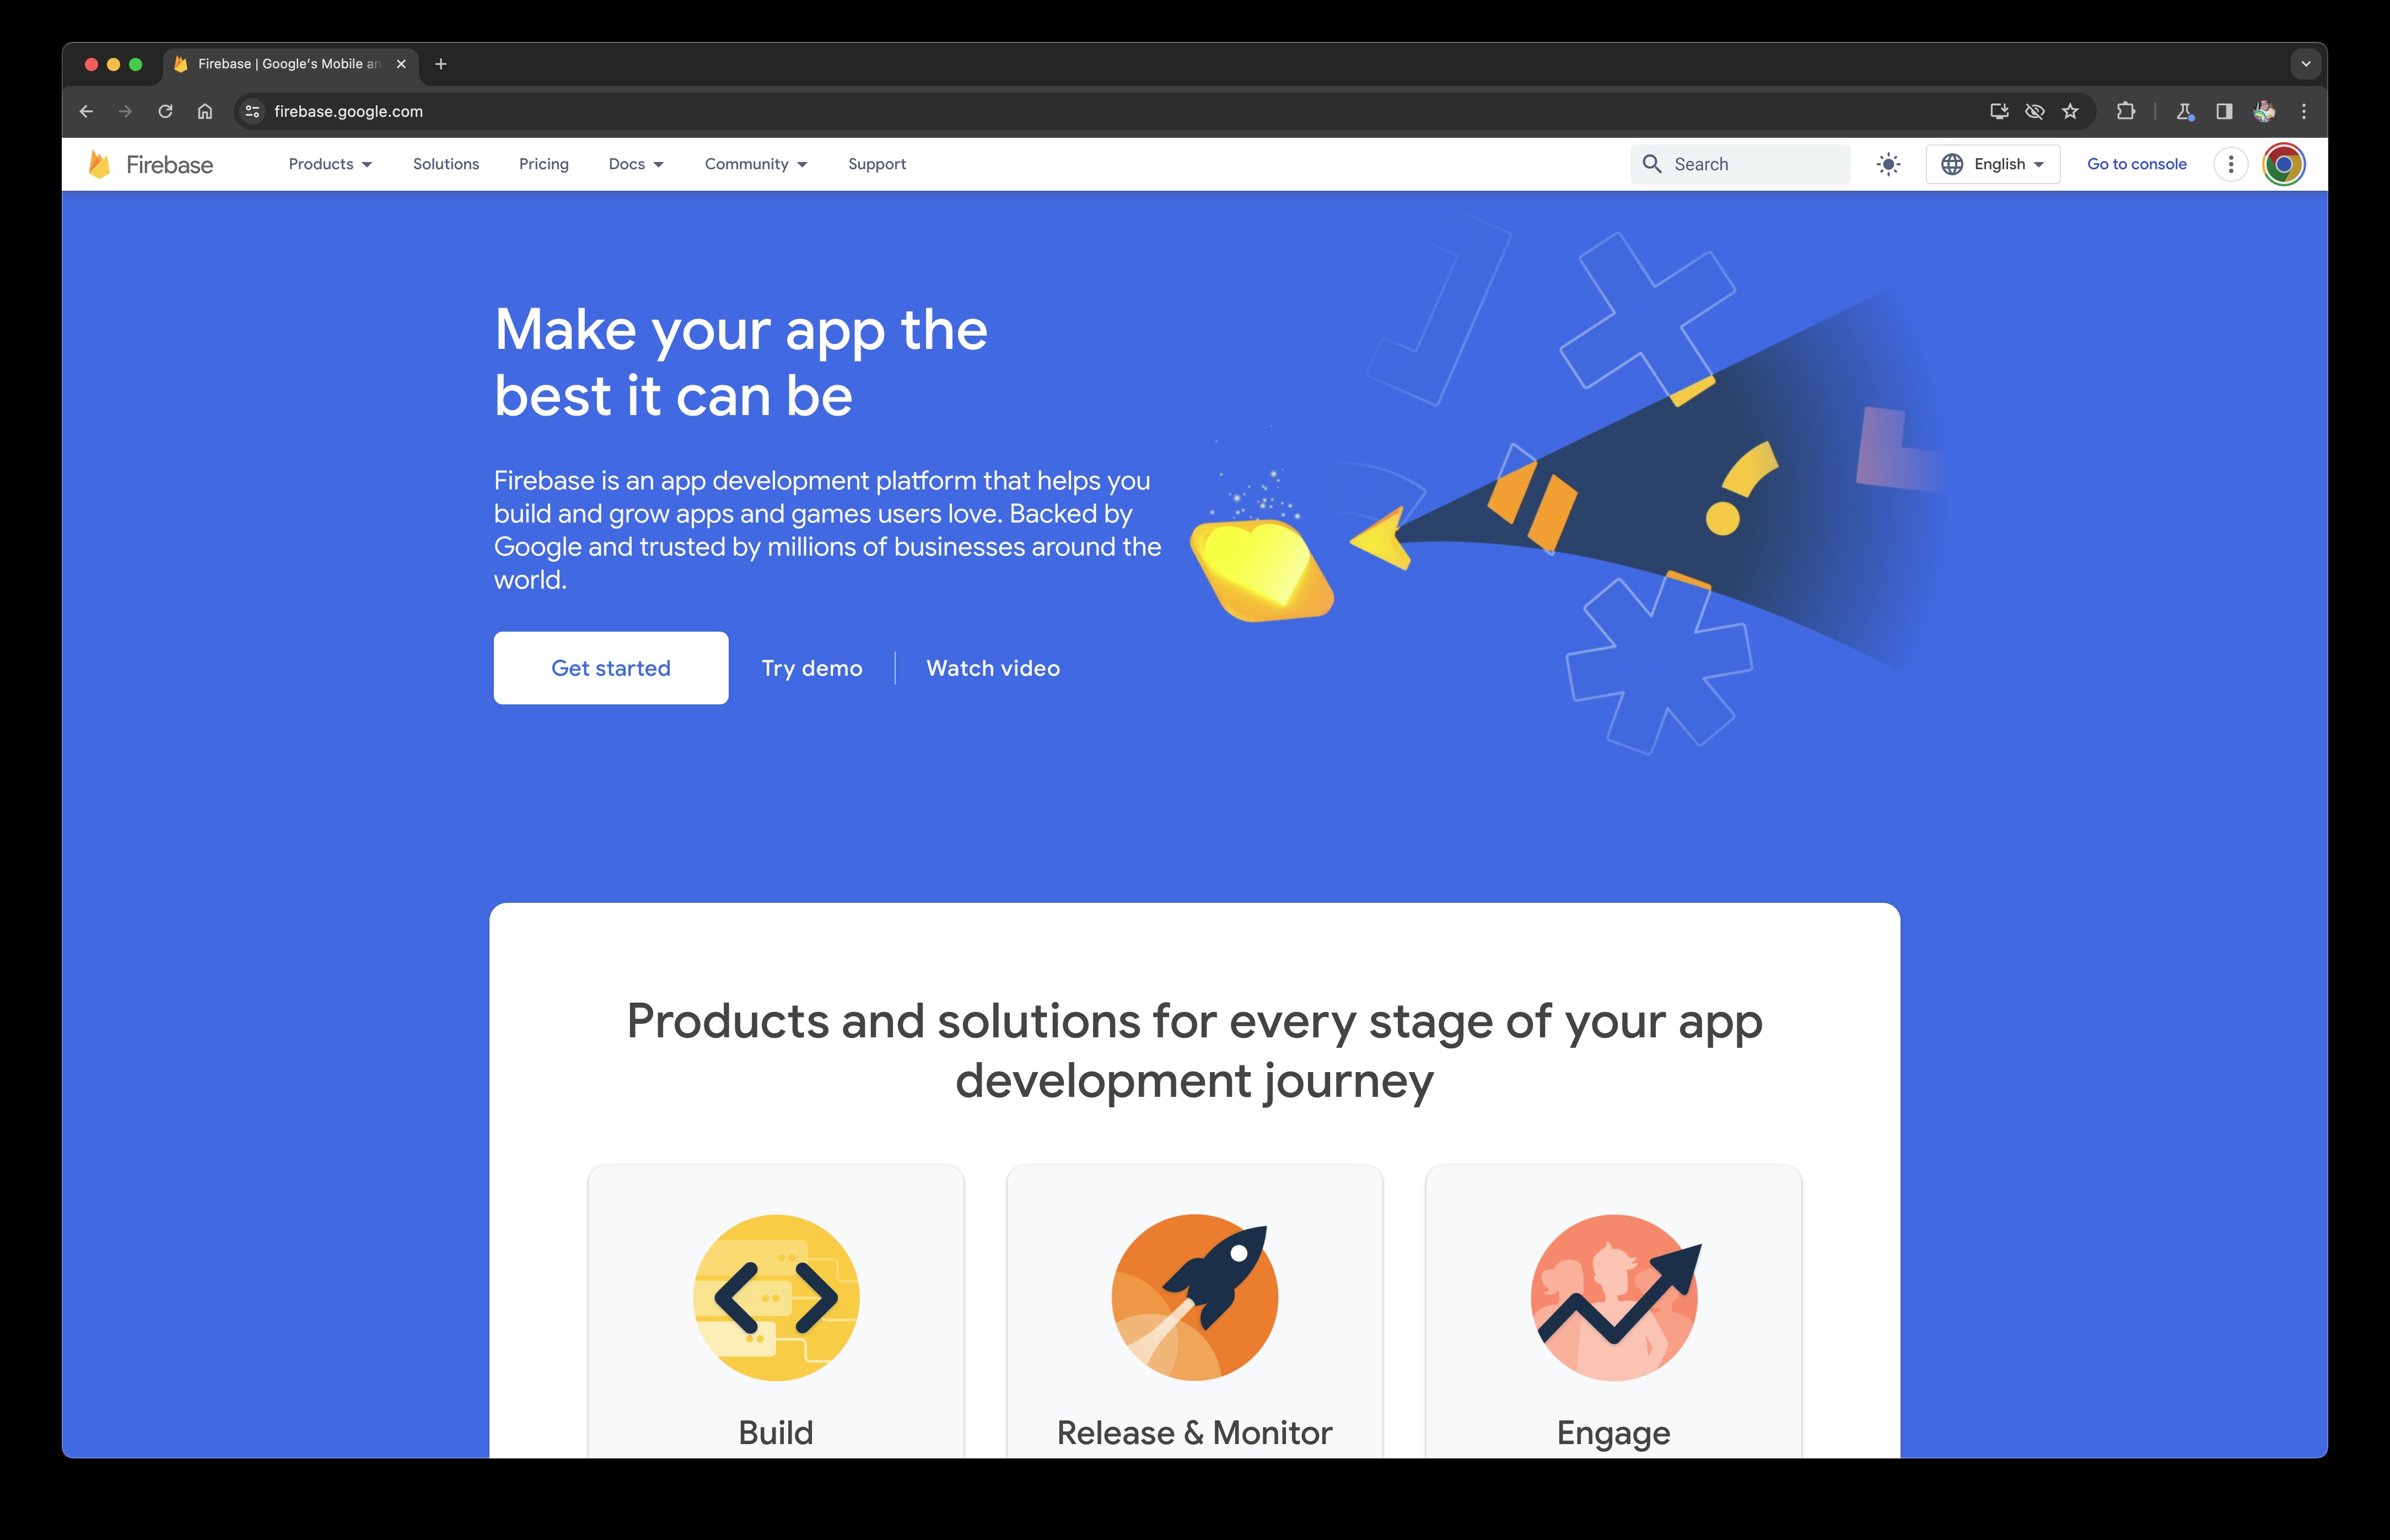Image resolution: width=2390 pixels, height=1540 pixels.
Task: Enable dark mode via sun toggle
Action: [1887, 164]
